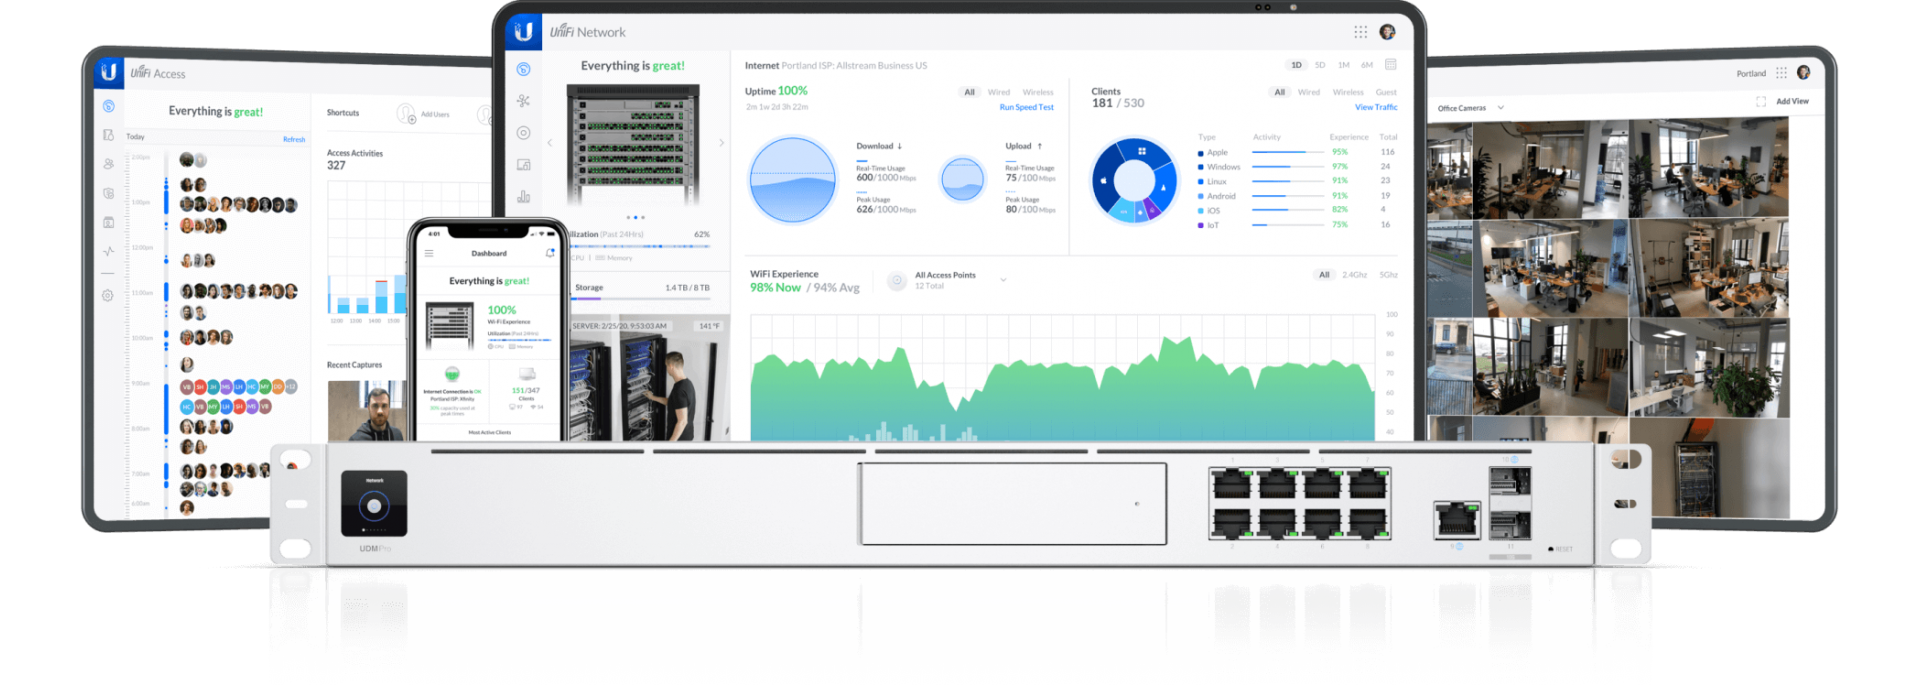
Task: Open the Devices circle icon in UniFi Network
Action: coord(523,133)
